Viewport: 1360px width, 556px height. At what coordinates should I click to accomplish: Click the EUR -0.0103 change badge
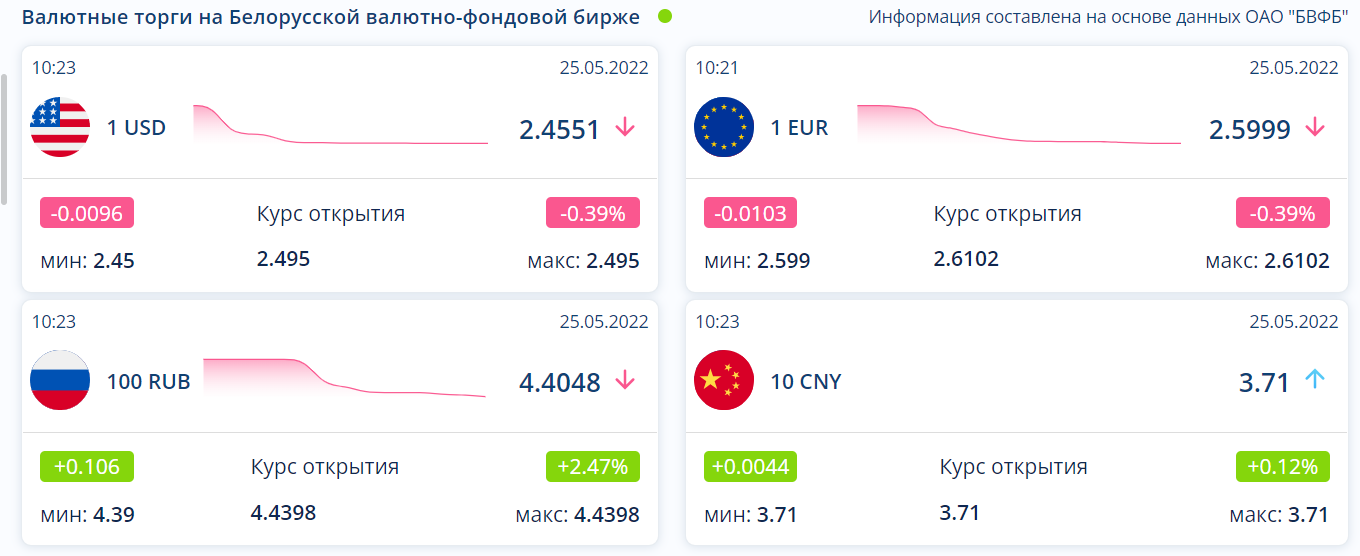coord(751,213)
